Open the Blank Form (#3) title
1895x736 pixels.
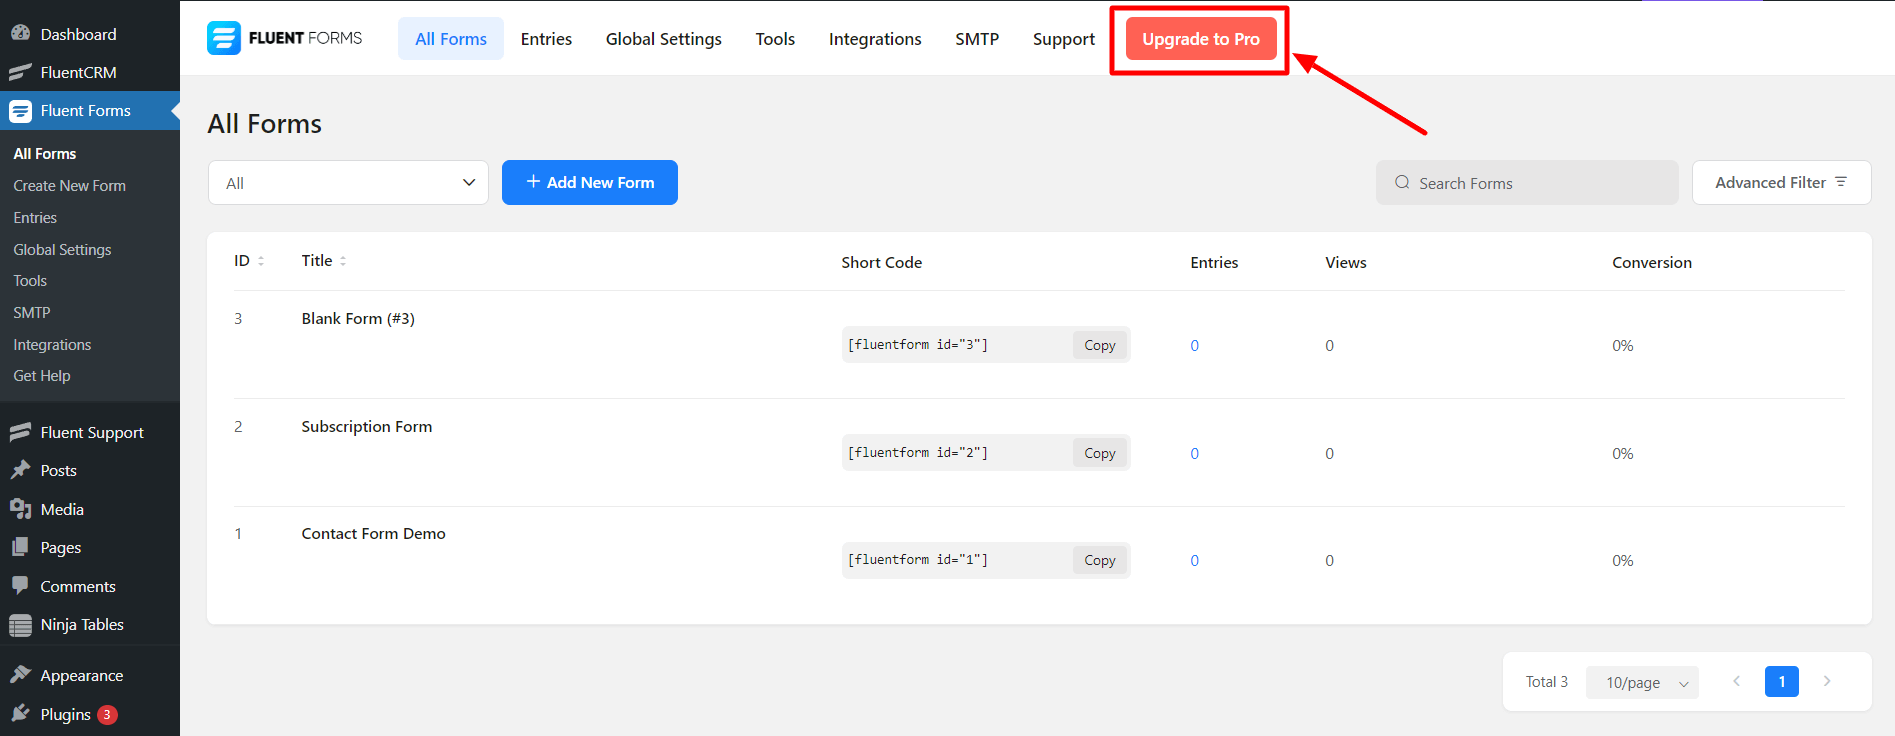tap(358, 318)
